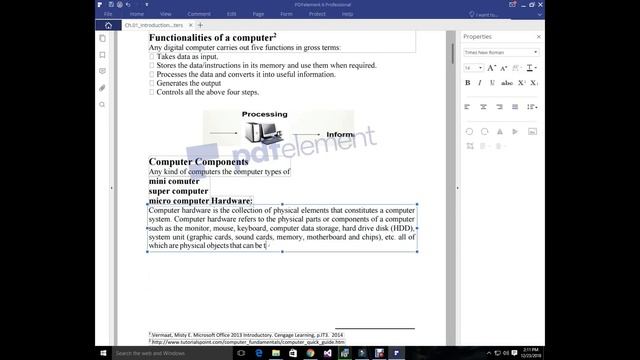Open the File menu
Image resolution: width=640 pixels, height=360 pixels.
point(108,14)
